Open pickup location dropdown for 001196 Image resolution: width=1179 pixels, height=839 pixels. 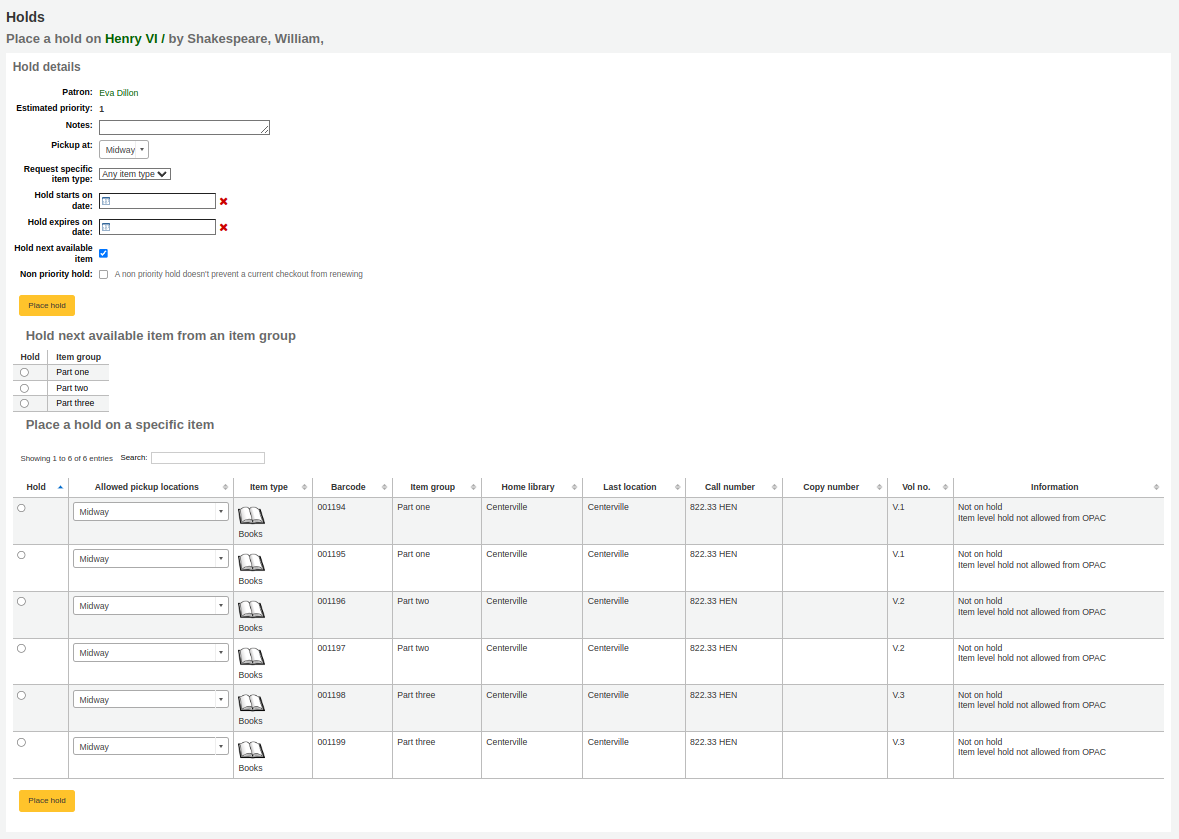pos(150,606)
